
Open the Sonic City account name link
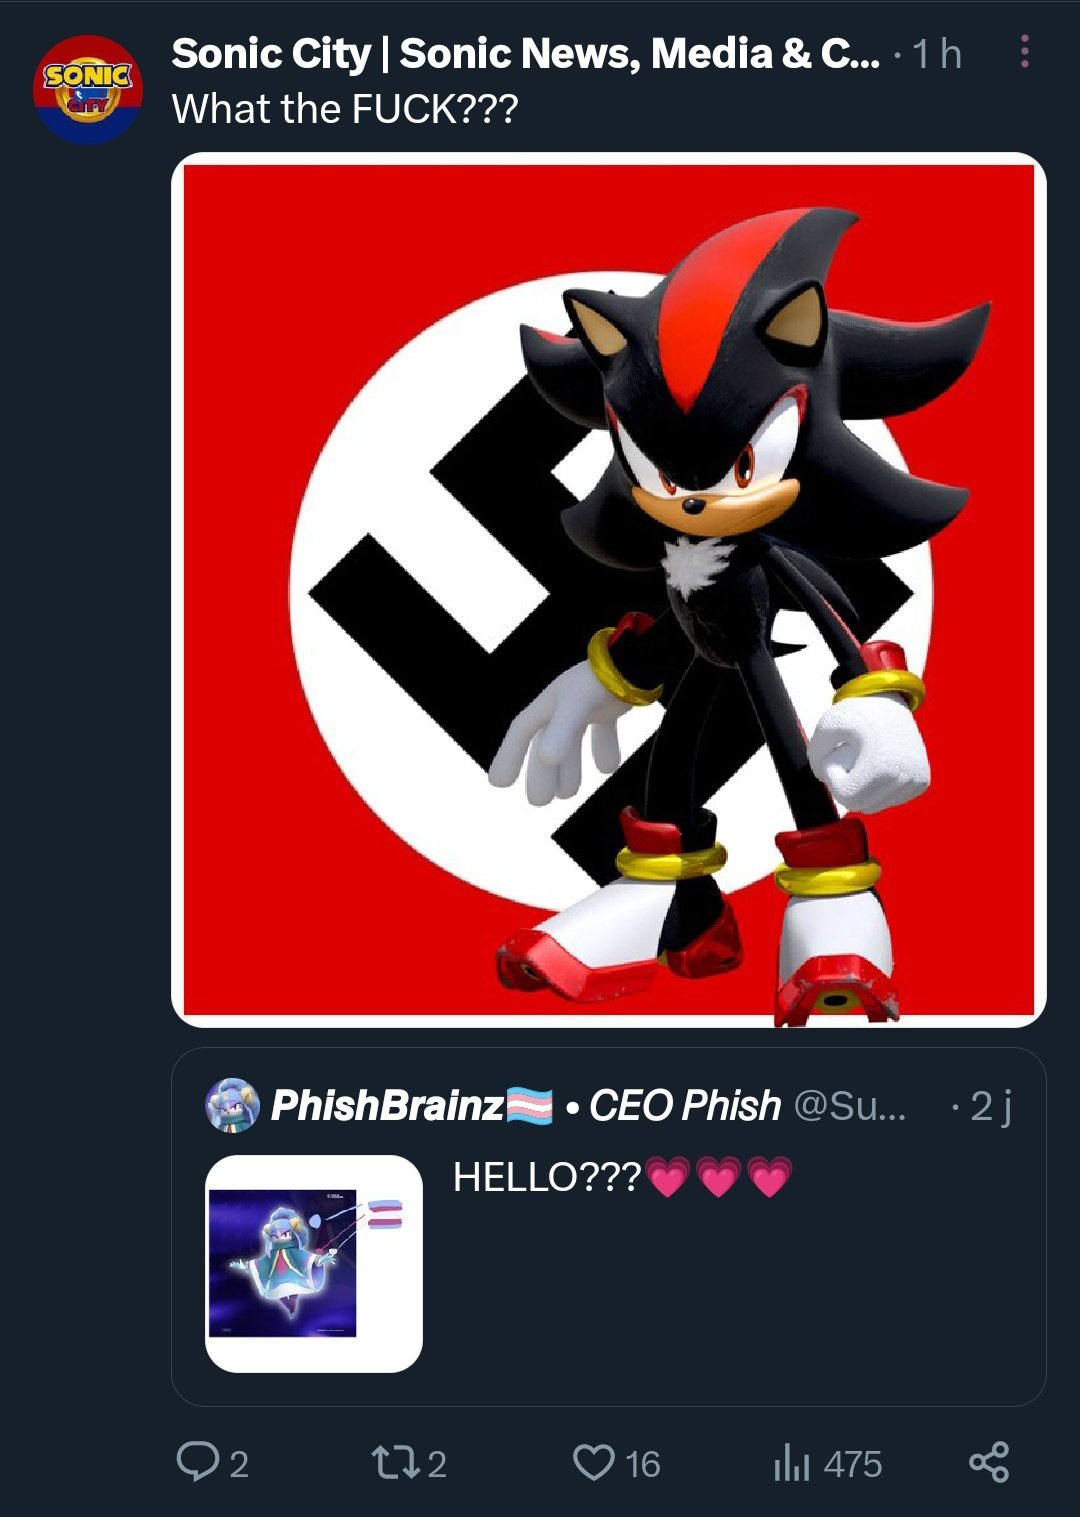point(526,54)
